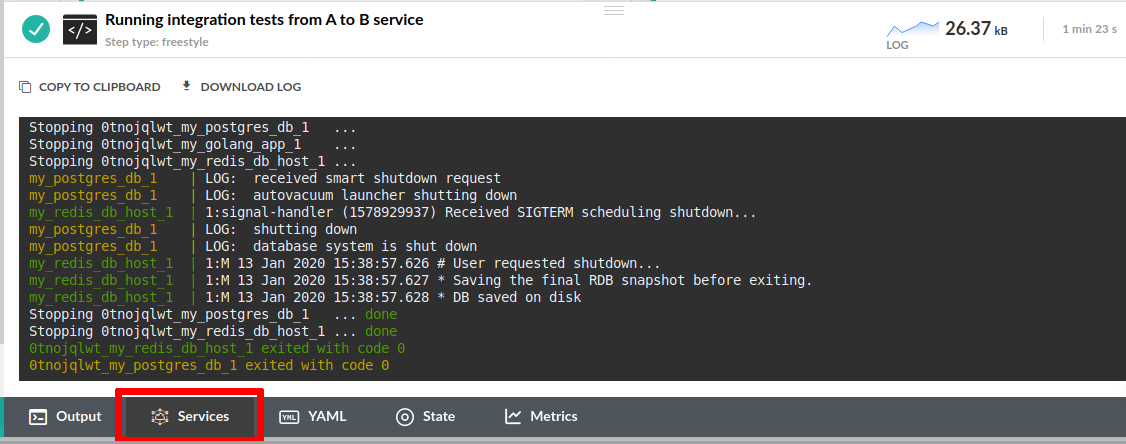This screenshot has height=444, width=1126.
Task: Show the YAML tab
Action: pyautogui.click(x=327, y=417)
